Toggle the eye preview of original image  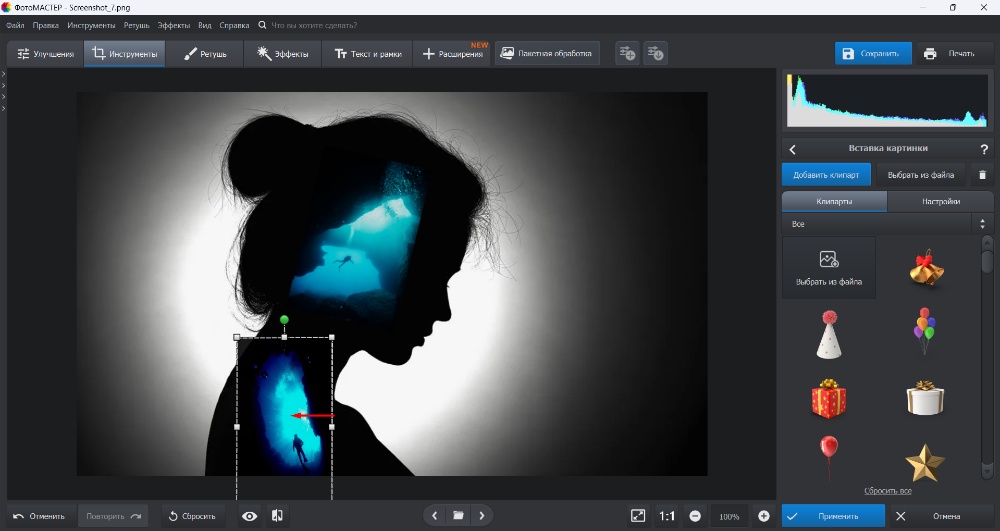(x=250, y=516)
